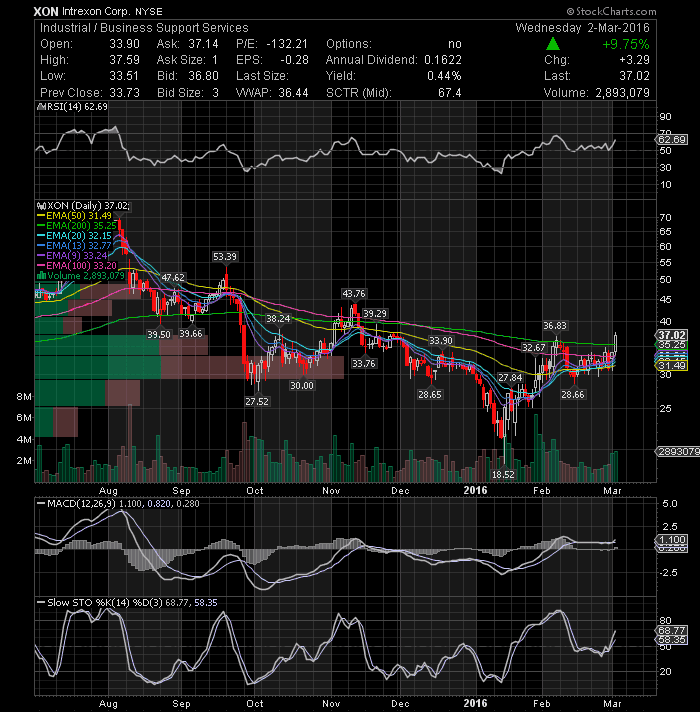Select the EPS value -0.28
The height and width of the screenshot is (712, 700).
click(x=294, y=60)
